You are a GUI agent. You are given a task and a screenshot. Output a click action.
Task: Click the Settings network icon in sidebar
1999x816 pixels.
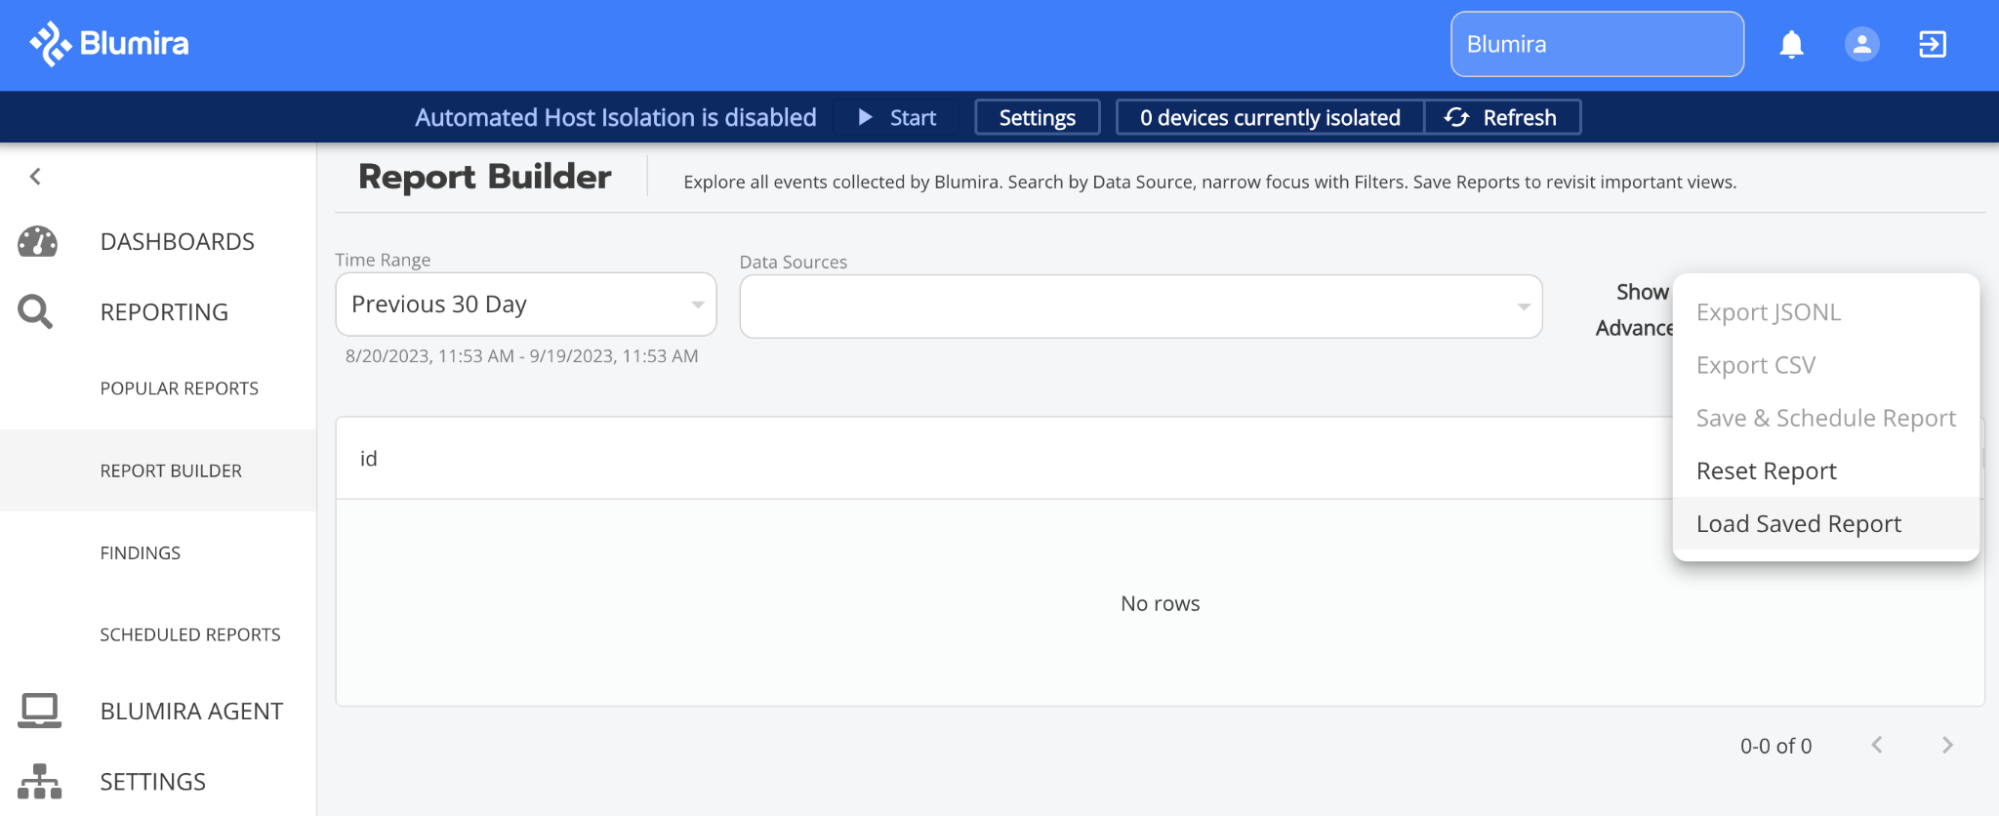coord(39,781)
